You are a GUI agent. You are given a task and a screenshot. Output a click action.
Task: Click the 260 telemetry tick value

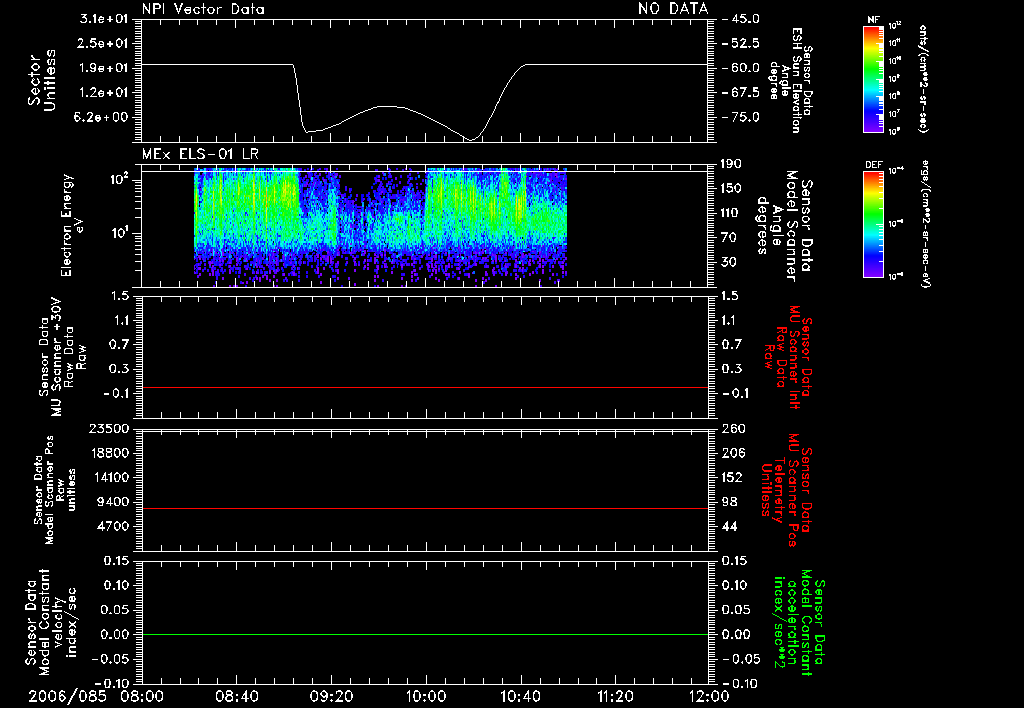click(733, 429)
